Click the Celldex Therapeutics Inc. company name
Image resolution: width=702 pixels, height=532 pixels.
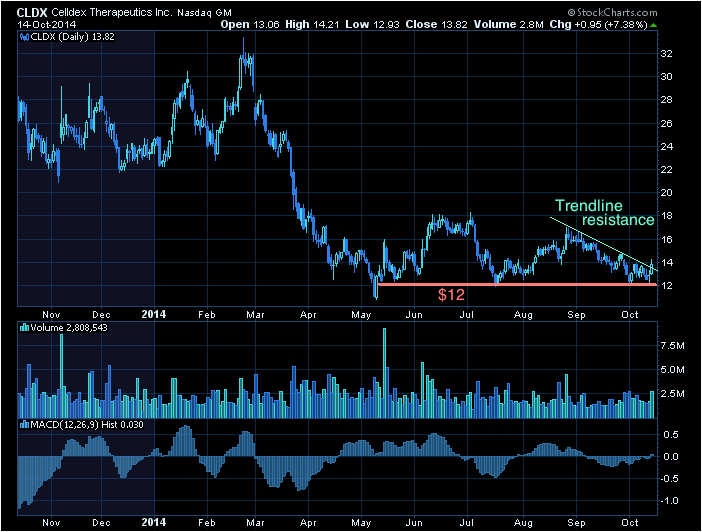(111, 13)
